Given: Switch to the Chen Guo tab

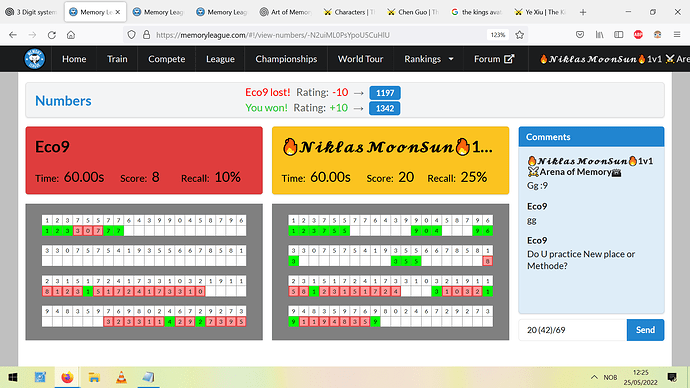Looking at the screenshot, I should (413, 12).
